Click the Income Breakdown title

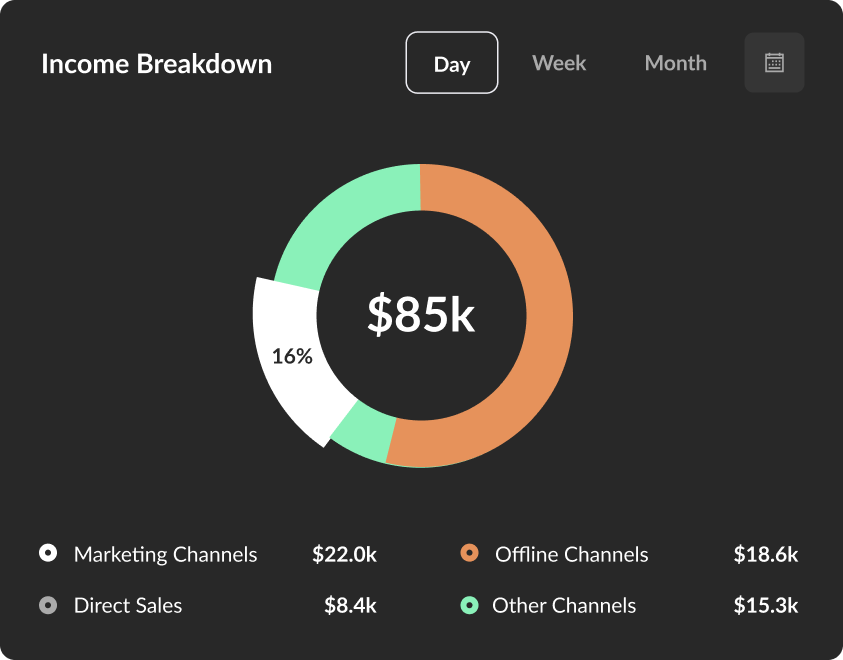pyautogui.click(x=156, y=64)
